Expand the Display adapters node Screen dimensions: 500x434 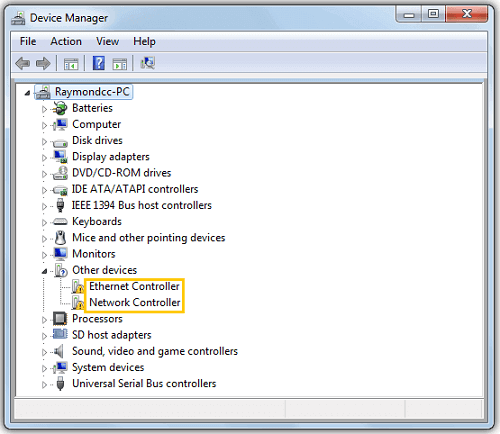(44, 158)
